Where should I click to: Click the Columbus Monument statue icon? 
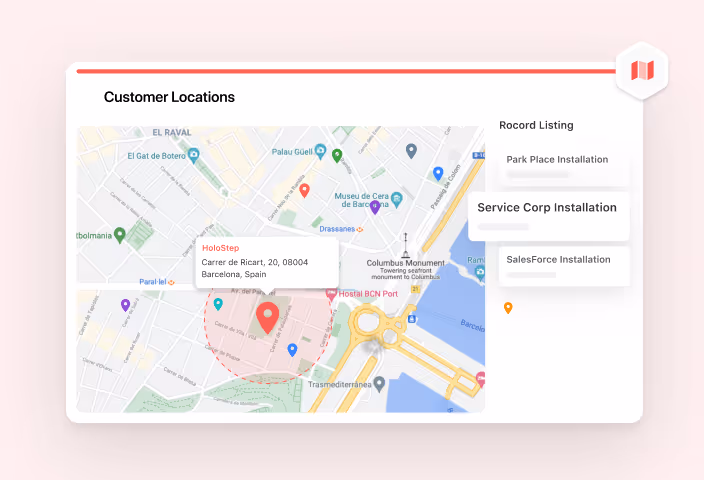[405, 245]
